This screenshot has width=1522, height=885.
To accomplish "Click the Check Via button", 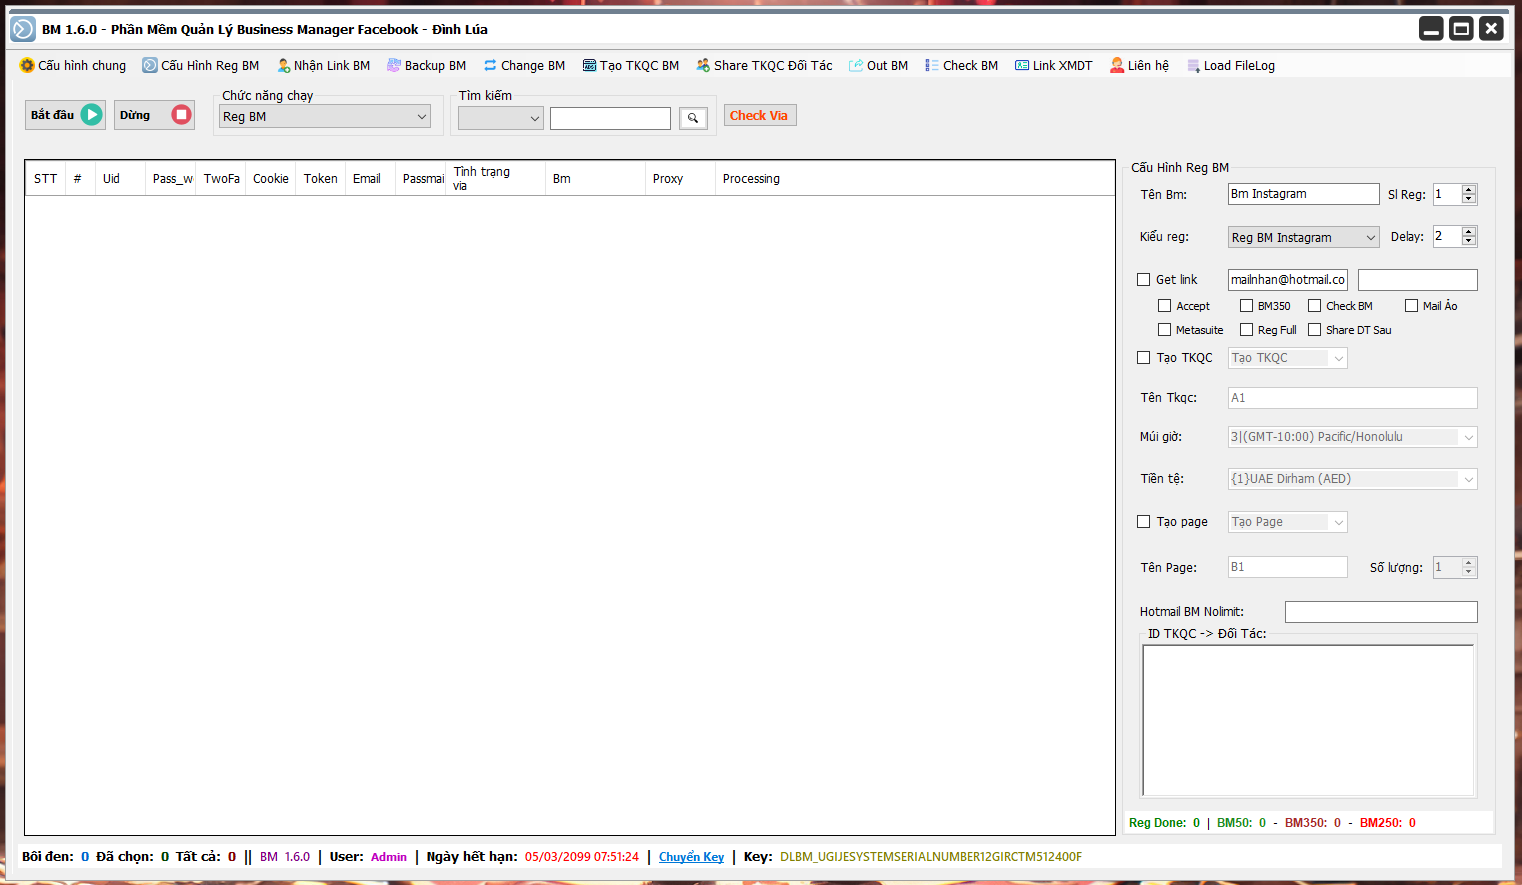I will click(760, 115).
